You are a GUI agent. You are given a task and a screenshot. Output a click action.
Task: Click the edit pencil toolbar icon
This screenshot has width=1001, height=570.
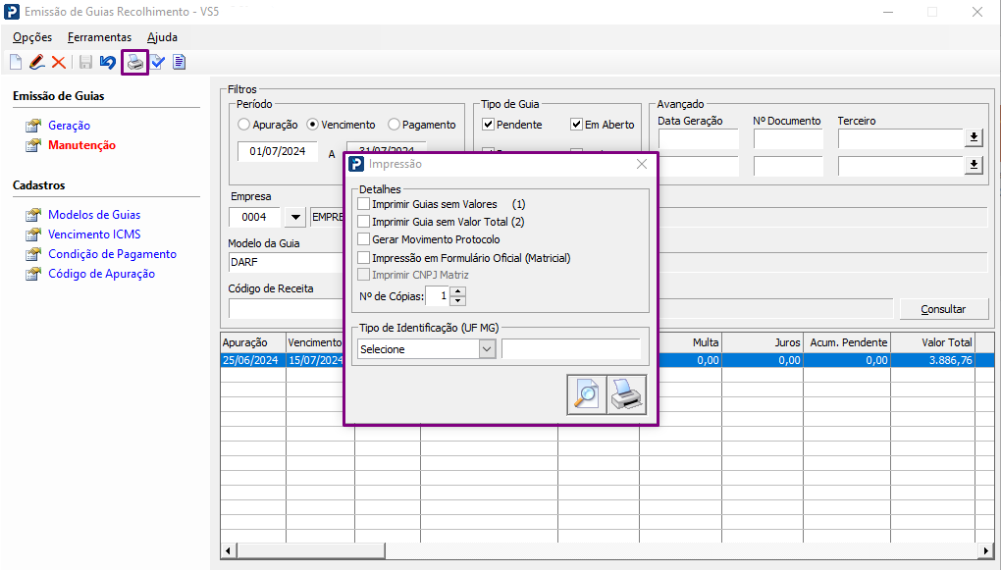point(36,63)
